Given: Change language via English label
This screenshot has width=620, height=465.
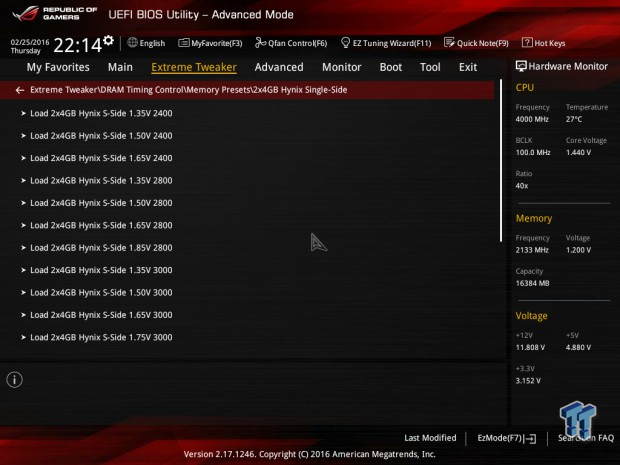Looking at the screenshot, I should 152,43.
